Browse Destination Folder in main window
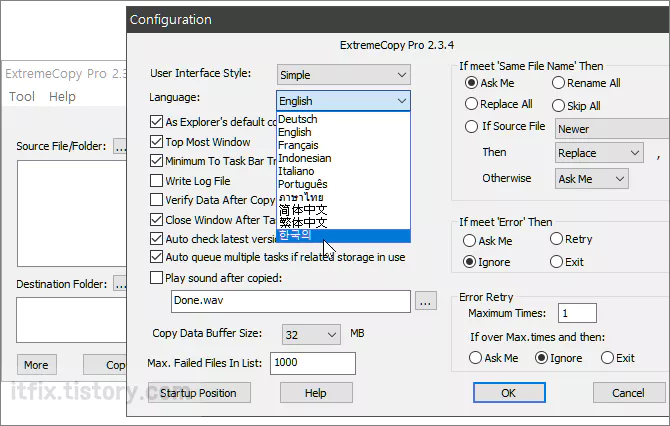This screenshot has height=426, width=670. click(x=120, y=284)
